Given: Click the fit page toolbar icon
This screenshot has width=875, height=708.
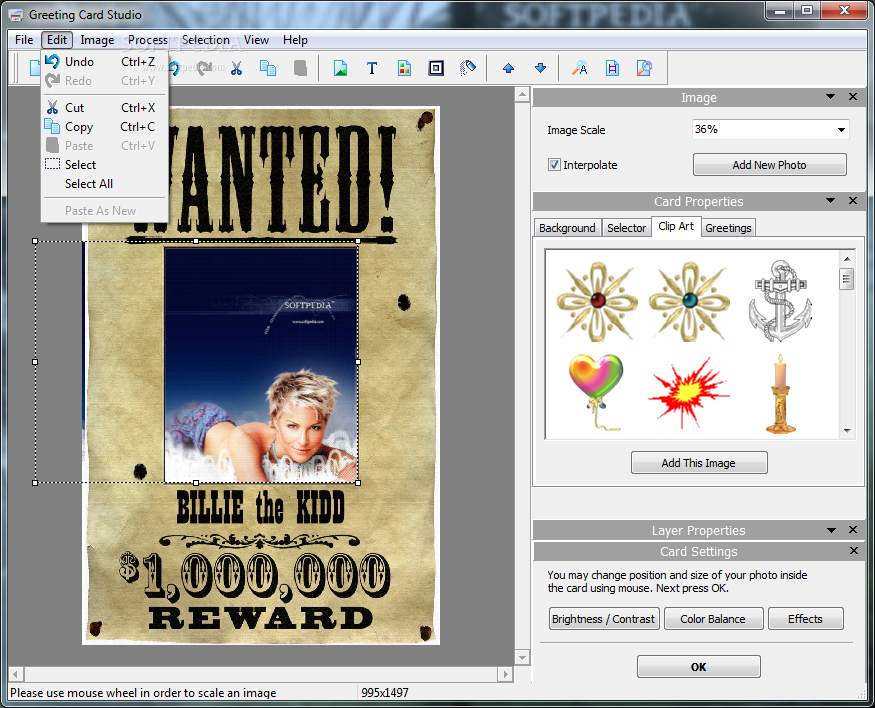Looking at the screenshot, I should (612, 69).
